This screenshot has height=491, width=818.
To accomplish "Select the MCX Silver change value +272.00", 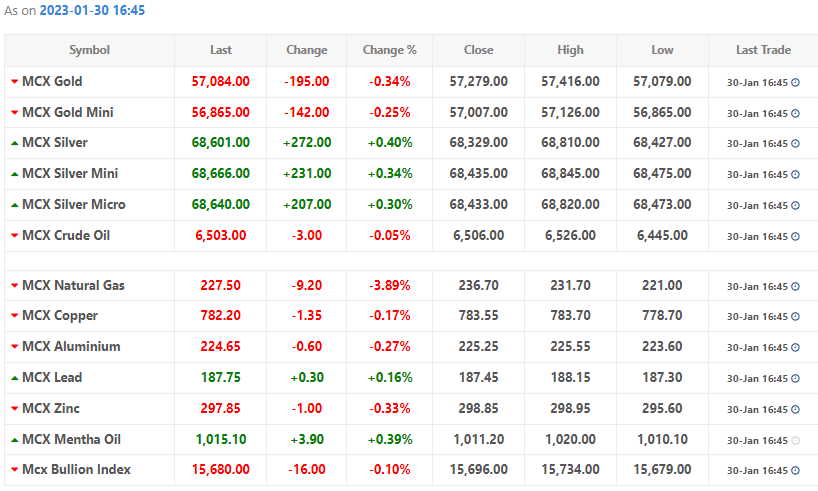I will [307, 142].
